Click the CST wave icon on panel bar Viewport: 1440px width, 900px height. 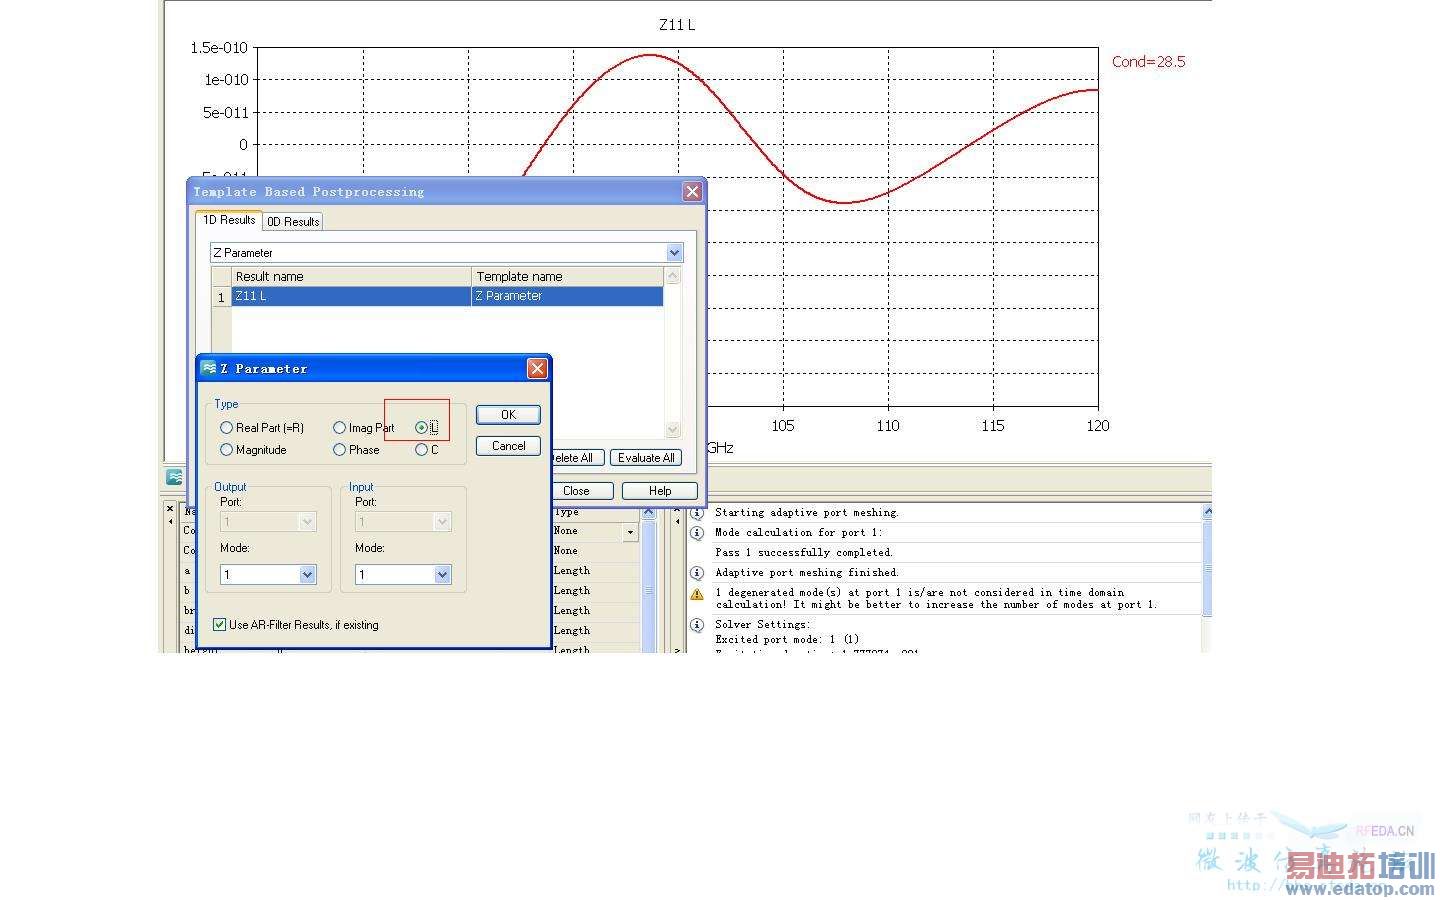[176, 478]
